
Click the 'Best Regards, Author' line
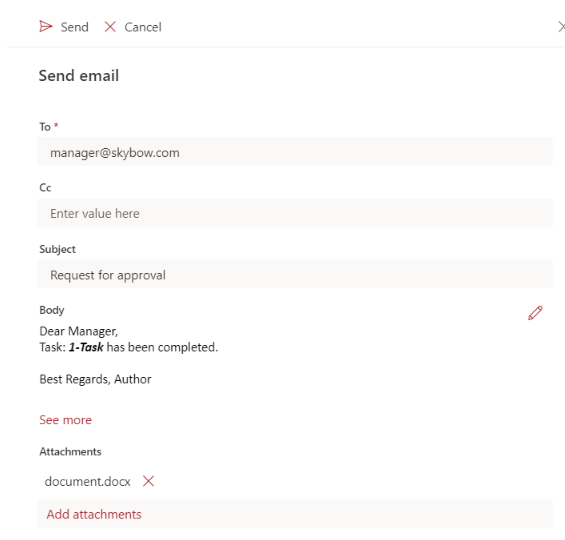(x=95, y=379)
